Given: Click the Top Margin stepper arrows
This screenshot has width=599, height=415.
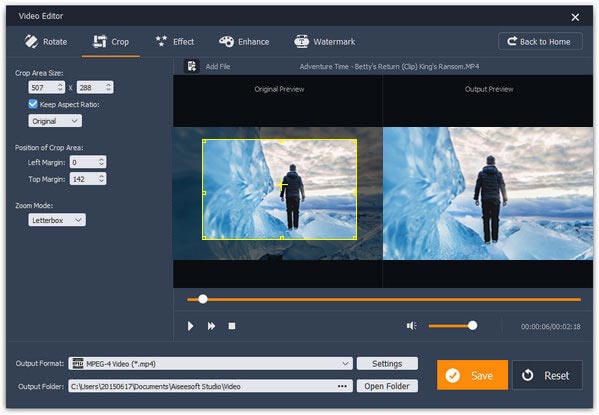Looking at the screenshot, I should [101, 179].
